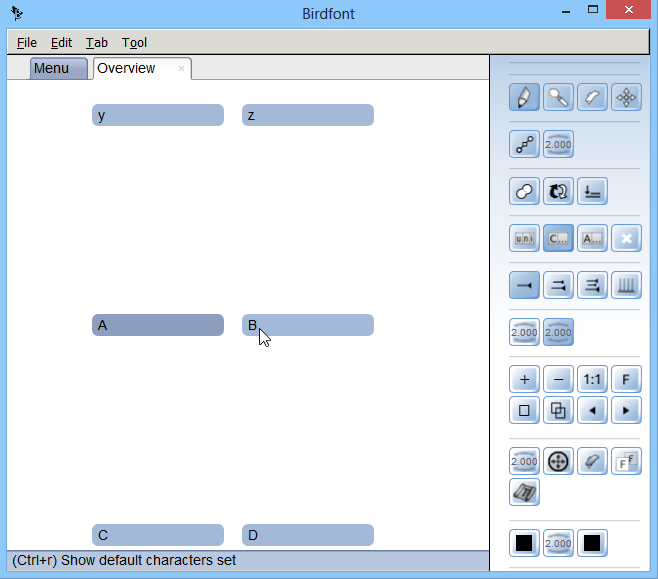Screen dimensions: 658x579
Task: Close the Overview tab
Action: pos(181,68)
